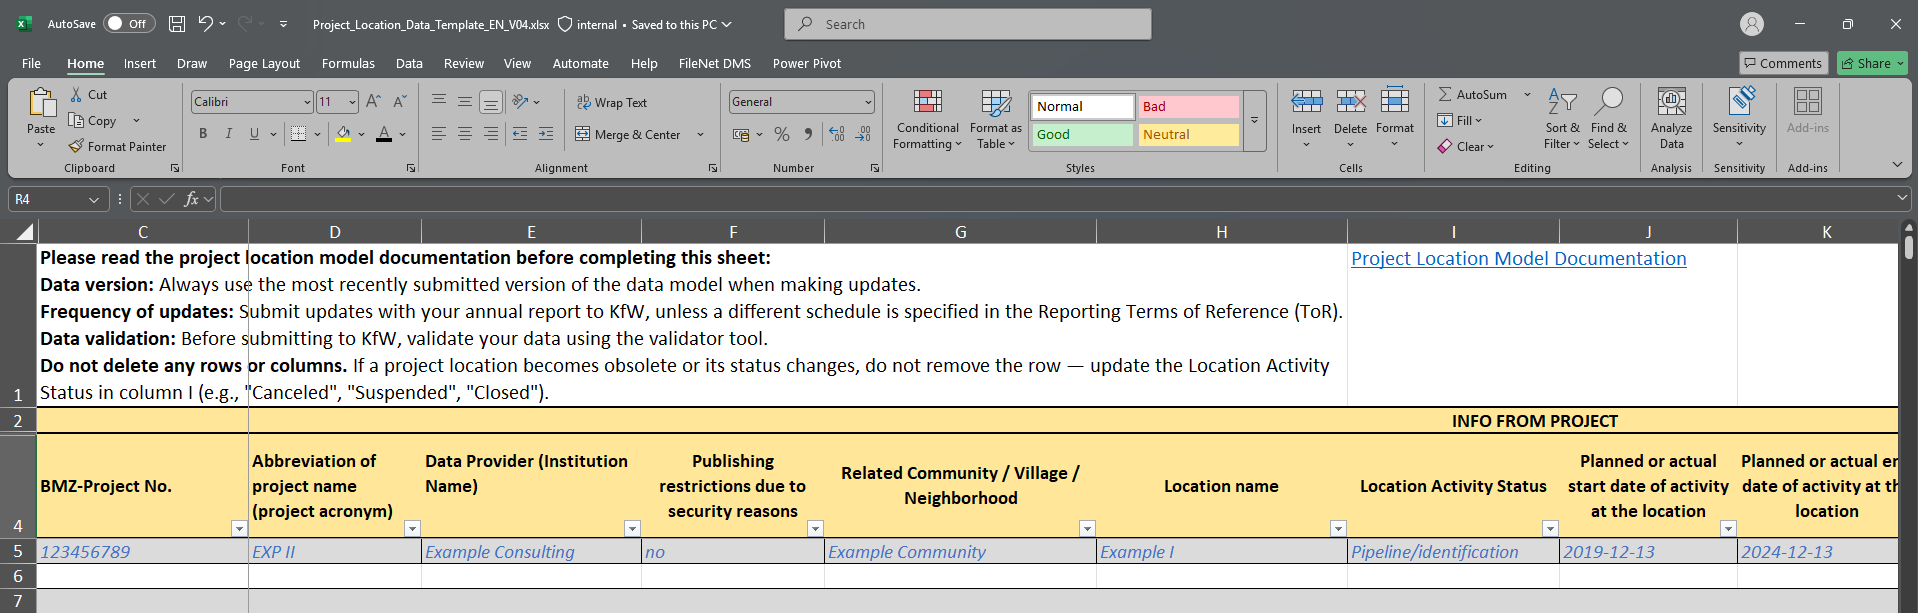Undo the last action
1918x613 pixels.
click(205, 24)
